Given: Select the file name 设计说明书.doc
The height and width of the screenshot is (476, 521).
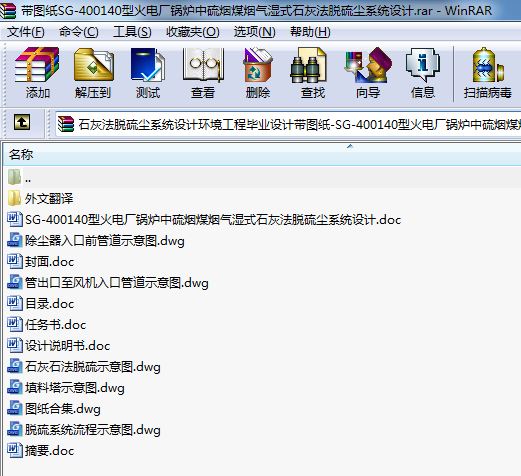Looking at the screenshot, I should click(67, 346).
